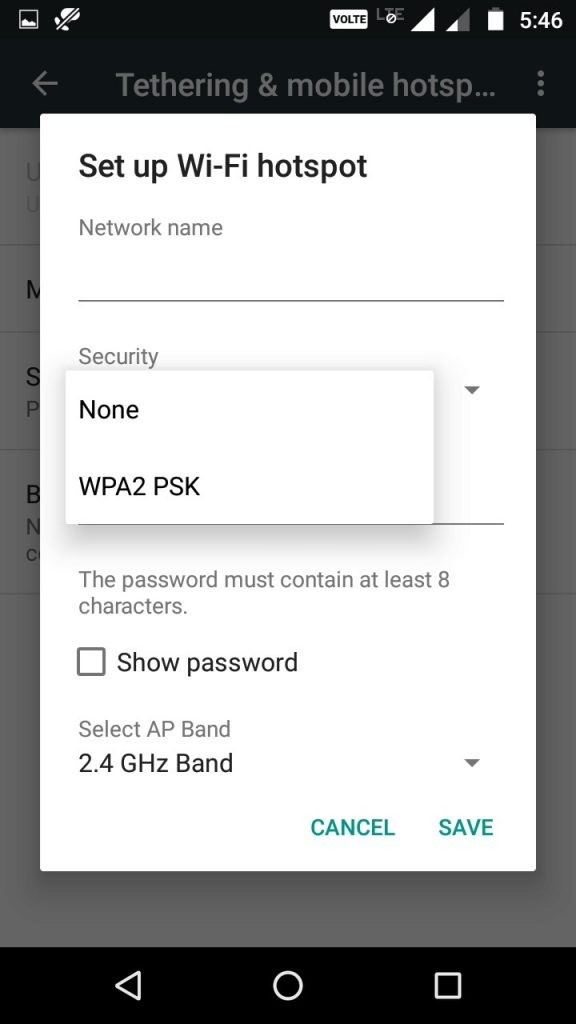Expand the 2.4 GHz Band dropdown
Image resolution: width=576 pixels, height=1024 pixels.
[471, 762]
